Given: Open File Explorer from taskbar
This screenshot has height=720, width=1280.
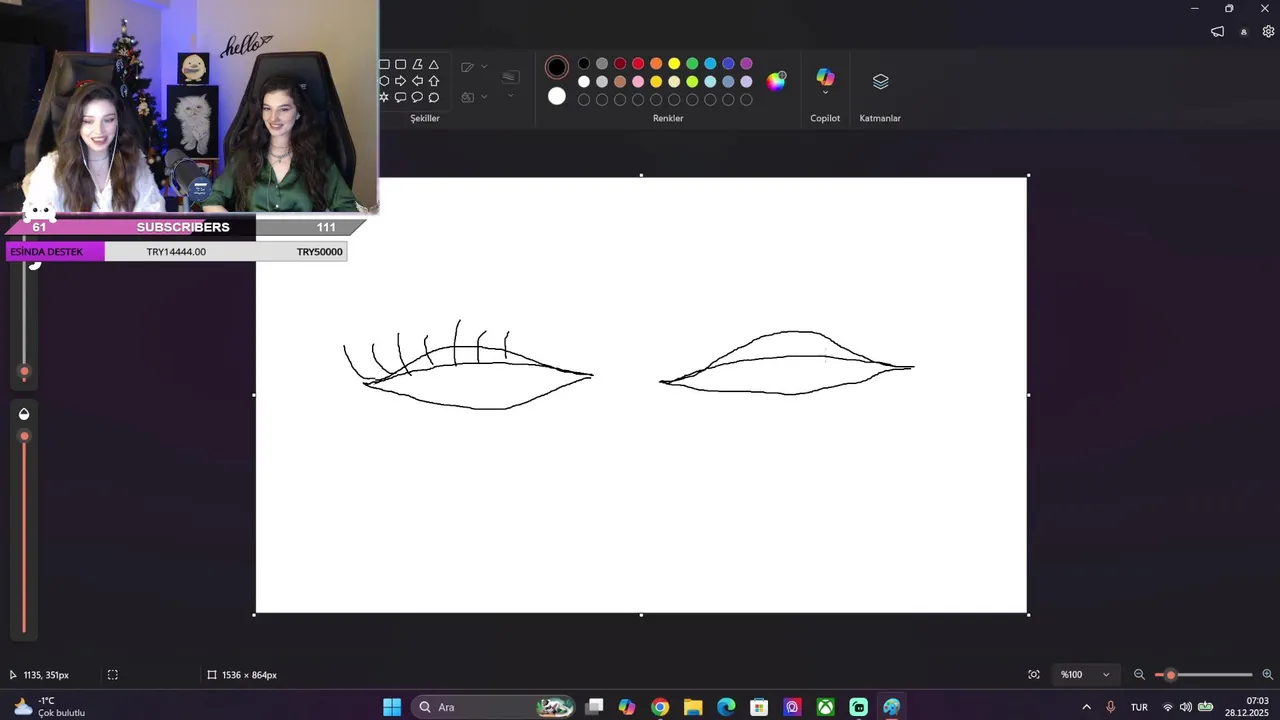Looking at the screenshot, I should pos(693,707).
